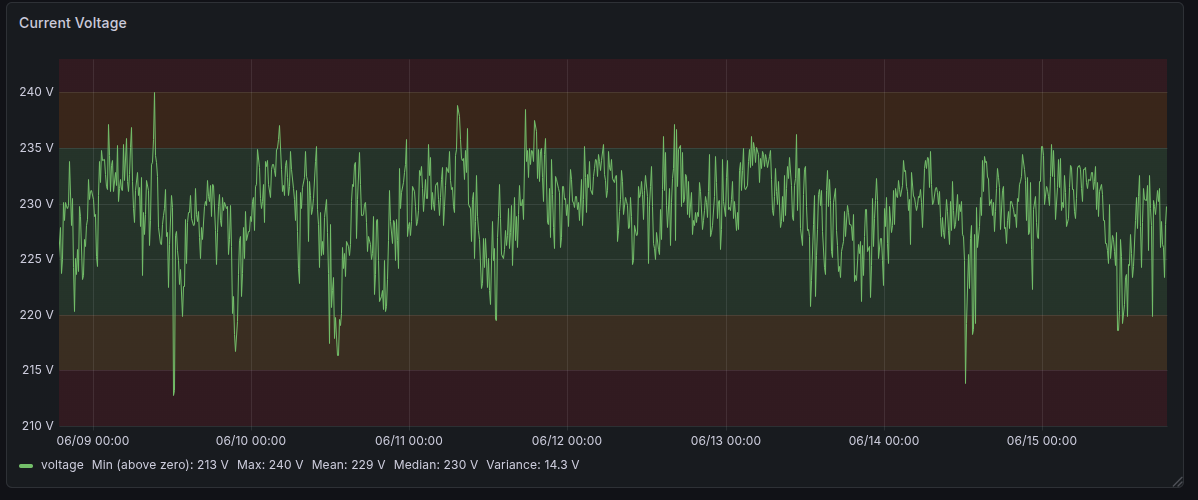Click the 06/13 00:00 time axis label
1198x500 pixels.
click(726, 441)
